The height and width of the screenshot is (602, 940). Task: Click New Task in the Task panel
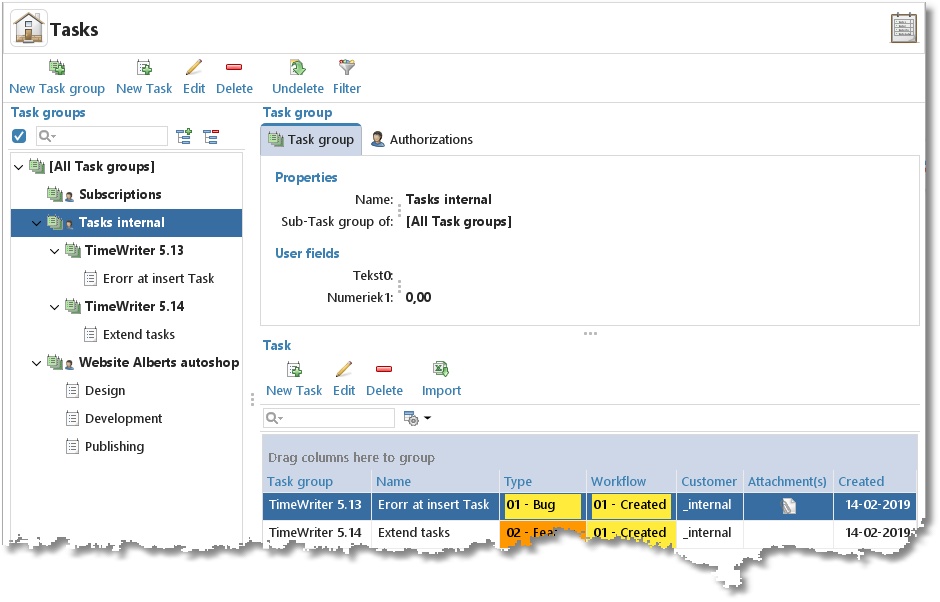click(294, 380)
